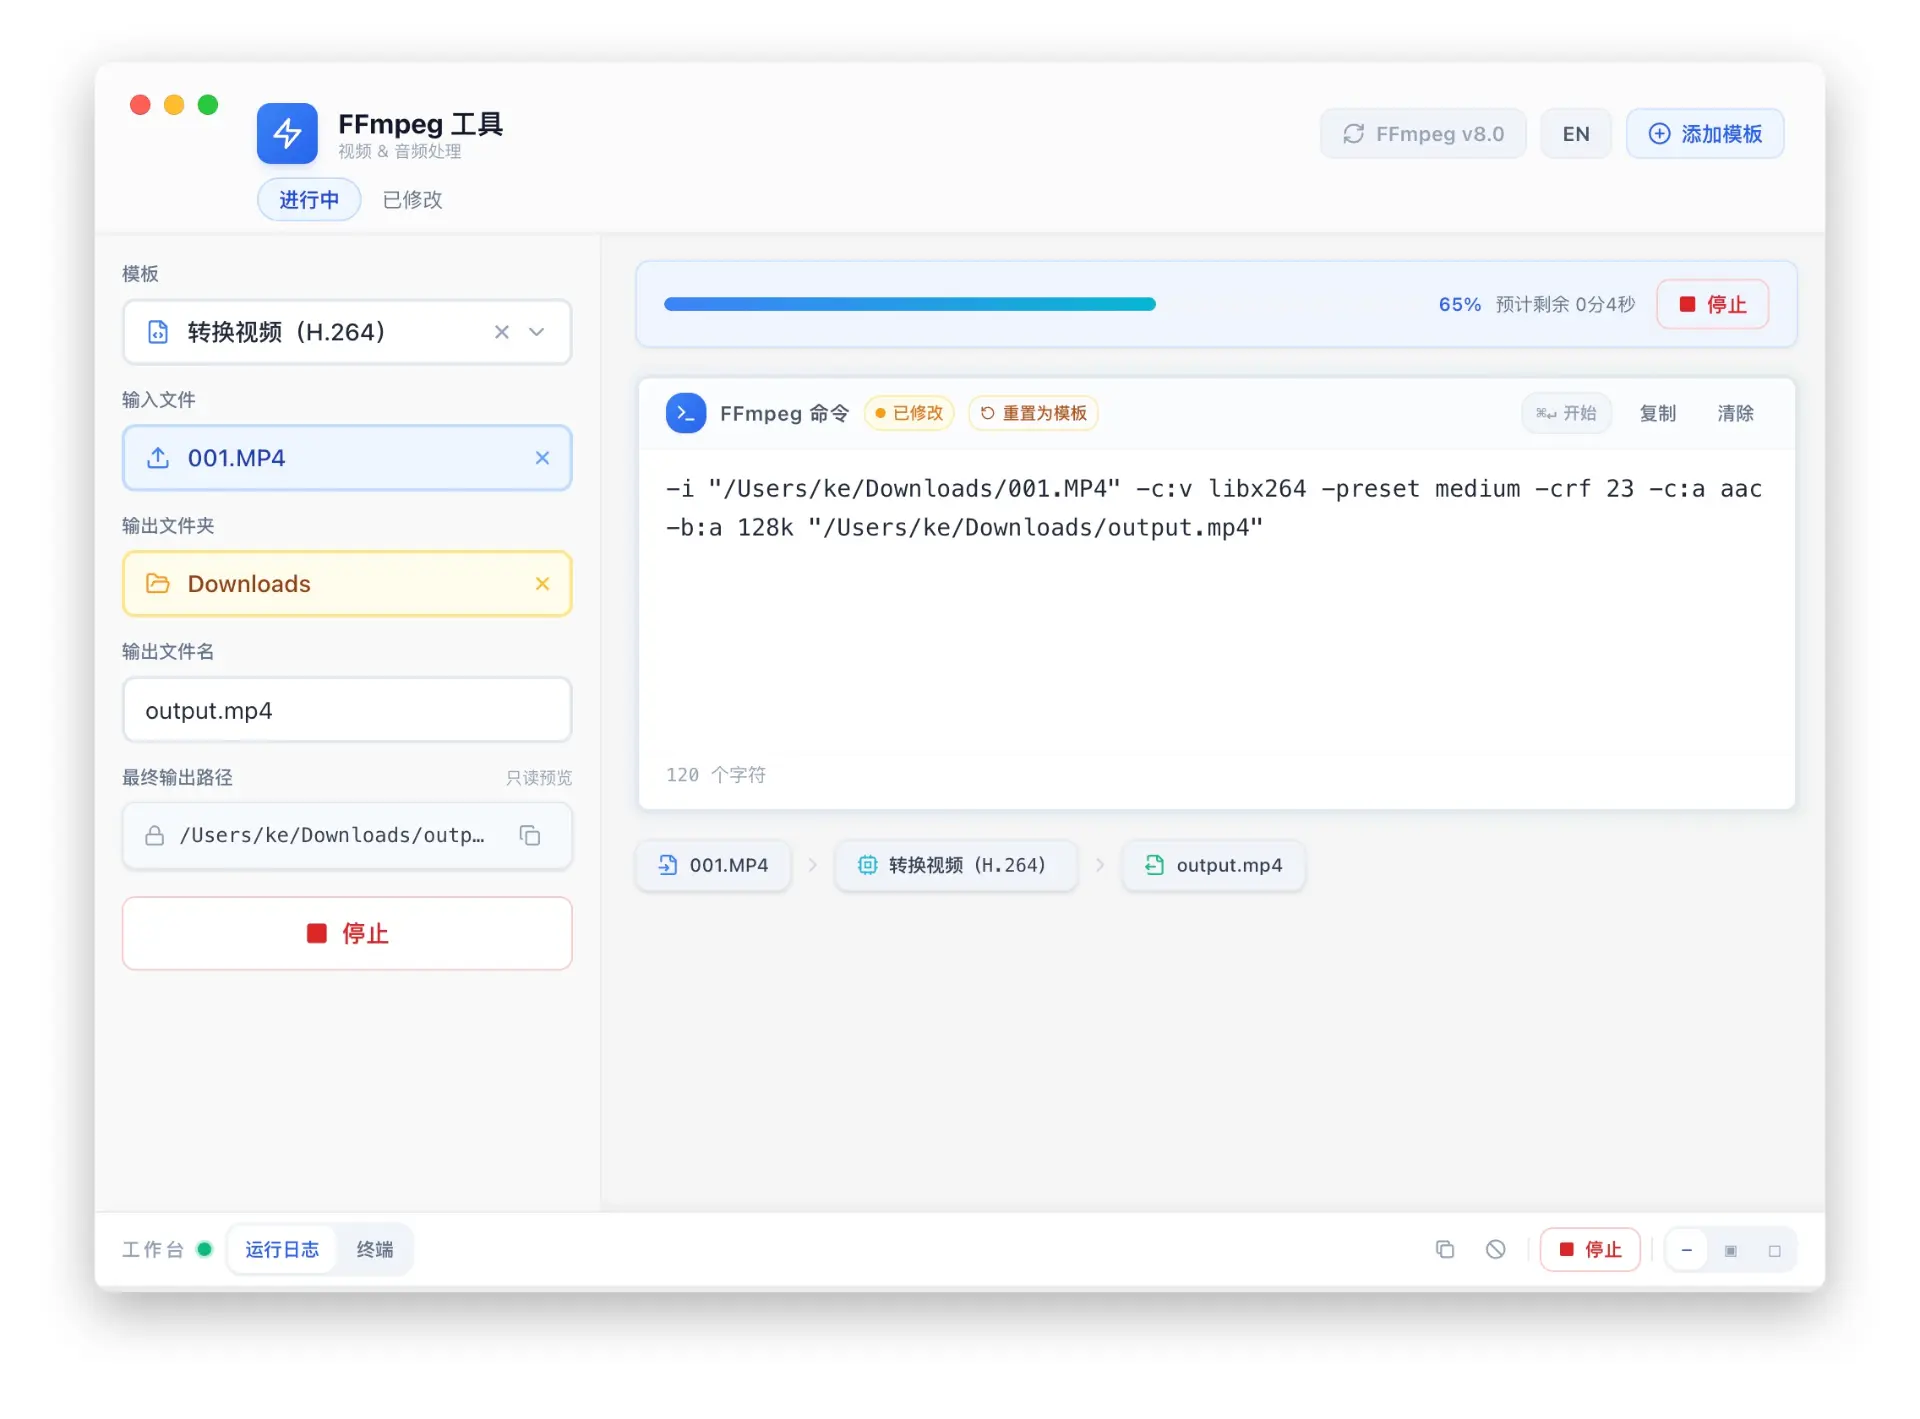The height and width of the screenshot is (1419, 1920).
Task: Click the 工作台 workbench label
Action: (x=153, y=1249)
